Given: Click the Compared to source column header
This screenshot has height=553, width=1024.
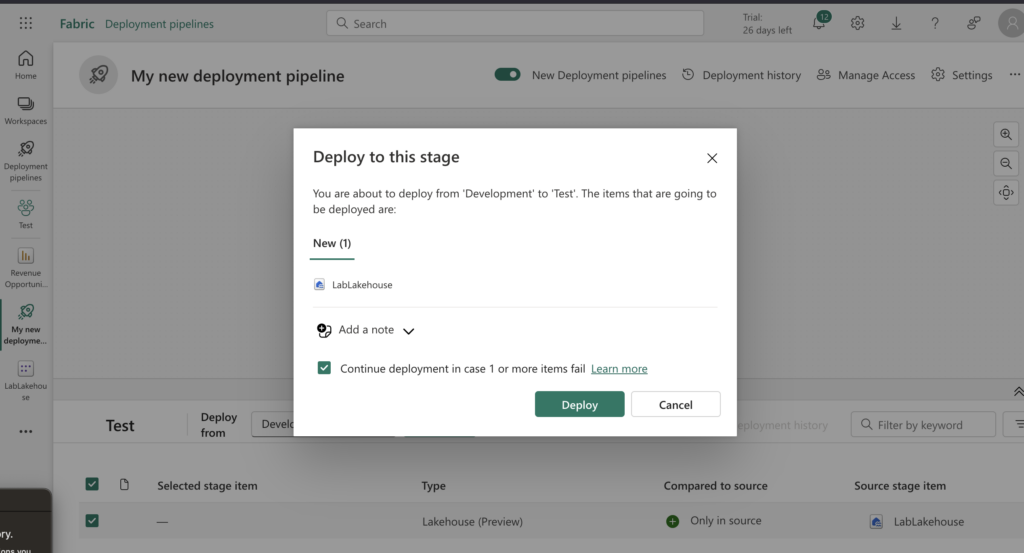Looking at the screenshot, I should pos(715,486).
